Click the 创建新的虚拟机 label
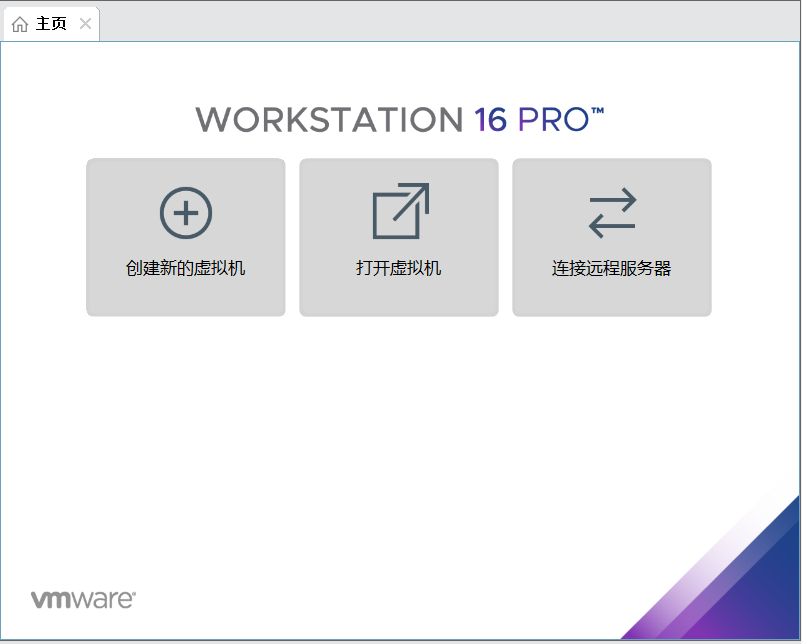Image resolution: width=802 pixels, height=644 pixels. 186,268
